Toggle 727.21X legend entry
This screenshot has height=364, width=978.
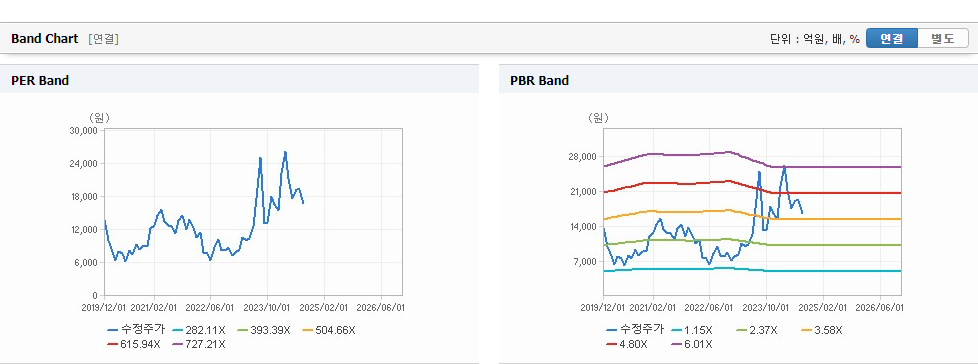pyautogui.click(x=198, y=344)
